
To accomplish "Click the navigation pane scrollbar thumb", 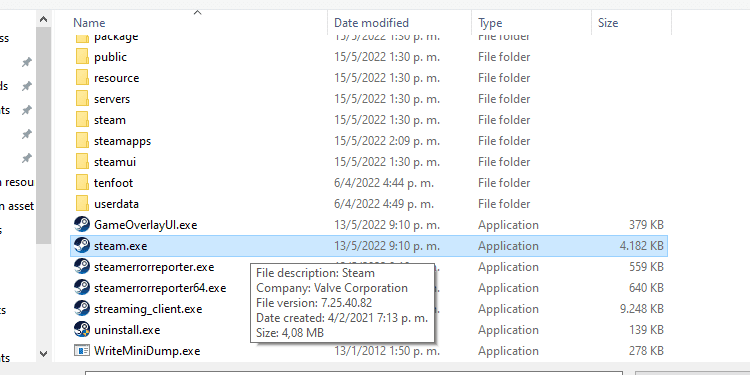I will click(x=43, y=136).
